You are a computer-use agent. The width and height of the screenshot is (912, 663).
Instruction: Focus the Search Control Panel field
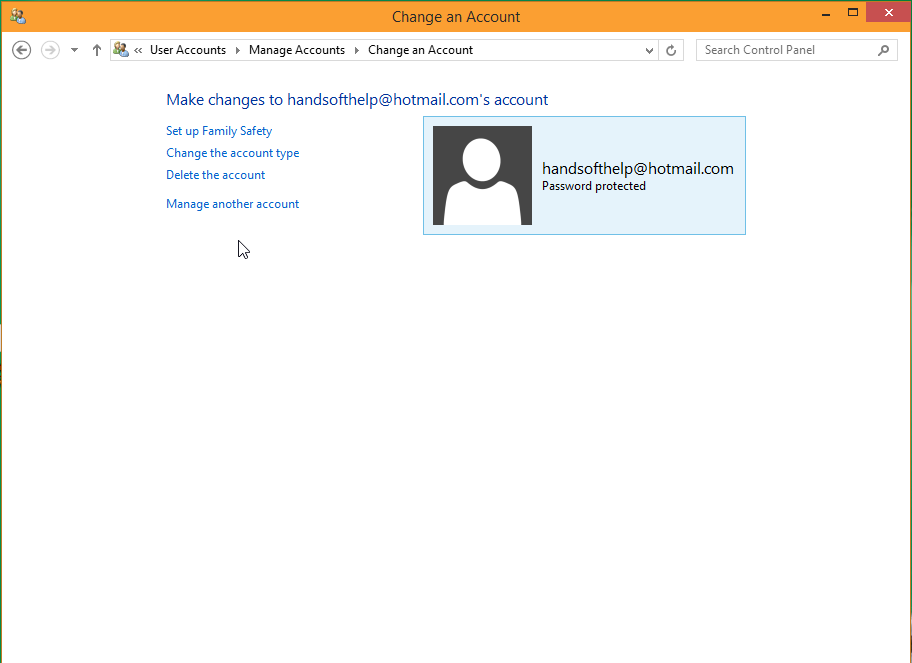pyautogui.click(x=797, y=50)
